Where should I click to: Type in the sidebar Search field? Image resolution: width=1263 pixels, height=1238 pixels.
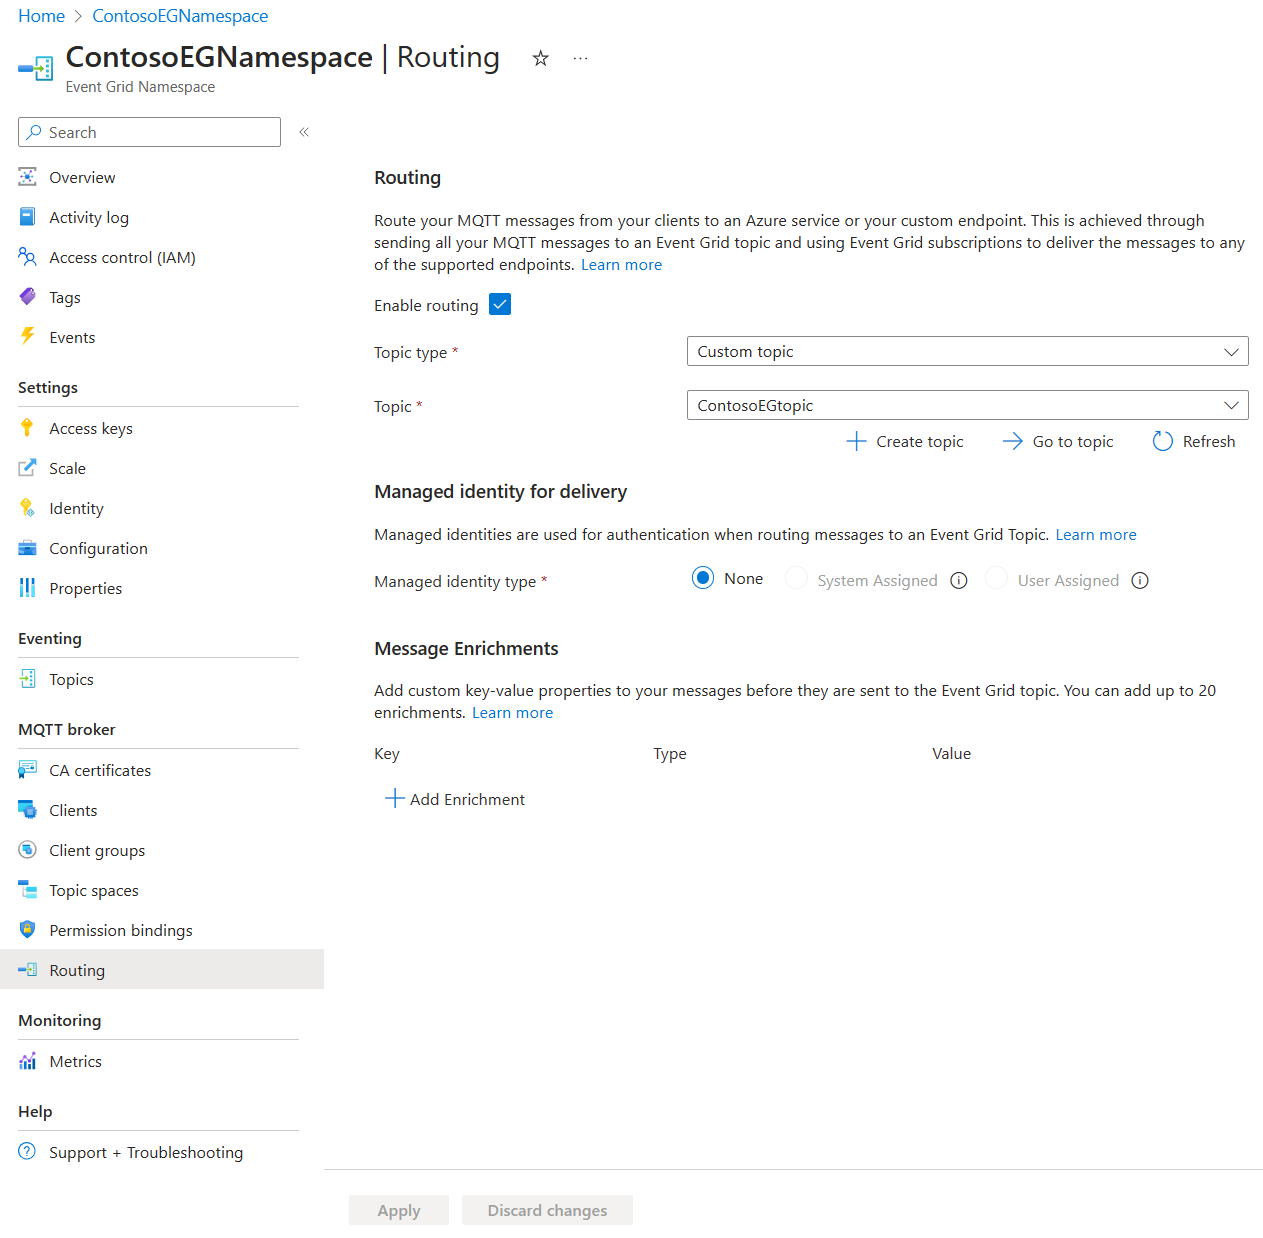149,131
